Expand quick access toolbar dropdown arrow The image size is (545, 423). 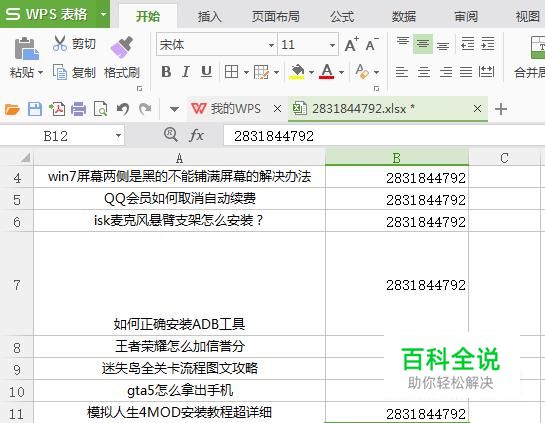pyautogui.click(x=174, y=109)
